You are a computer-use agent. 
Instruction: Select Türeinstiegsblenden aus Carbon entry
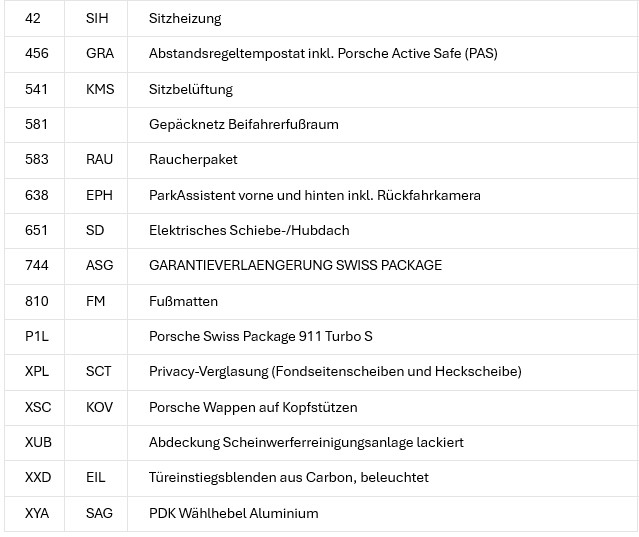(289, 477)
